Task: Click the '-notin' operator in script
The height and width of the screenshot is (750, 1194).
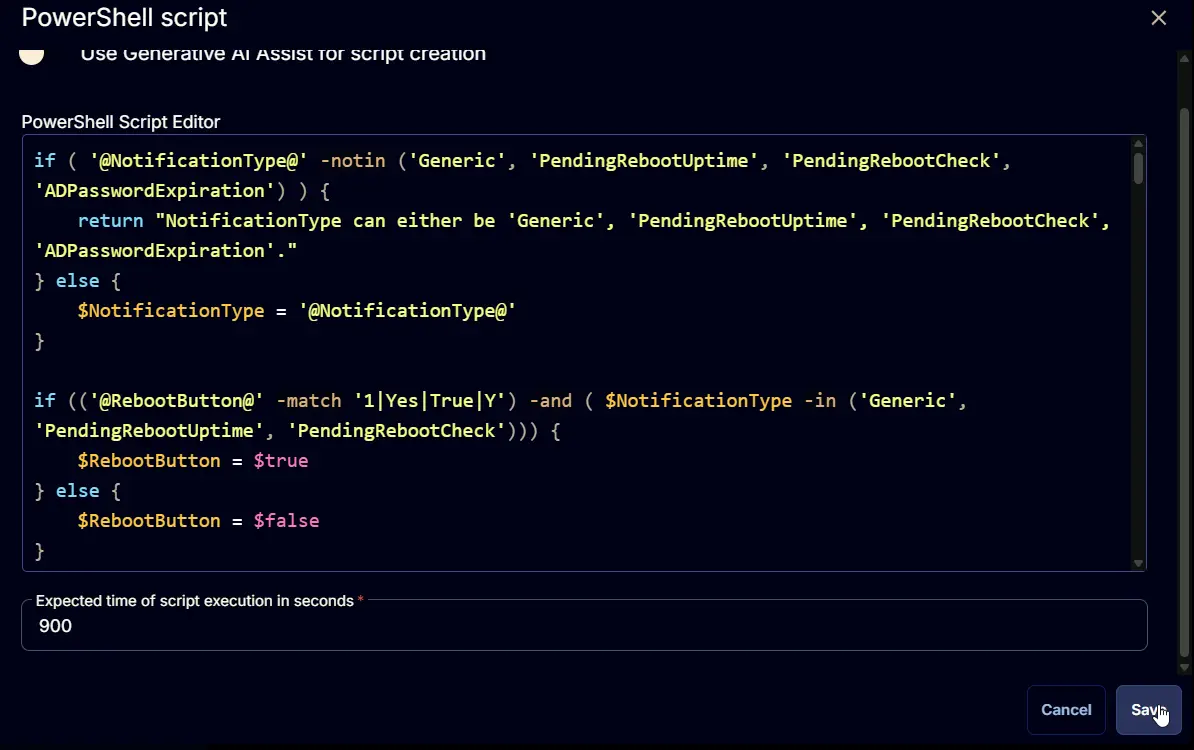Action: [353, 161]
